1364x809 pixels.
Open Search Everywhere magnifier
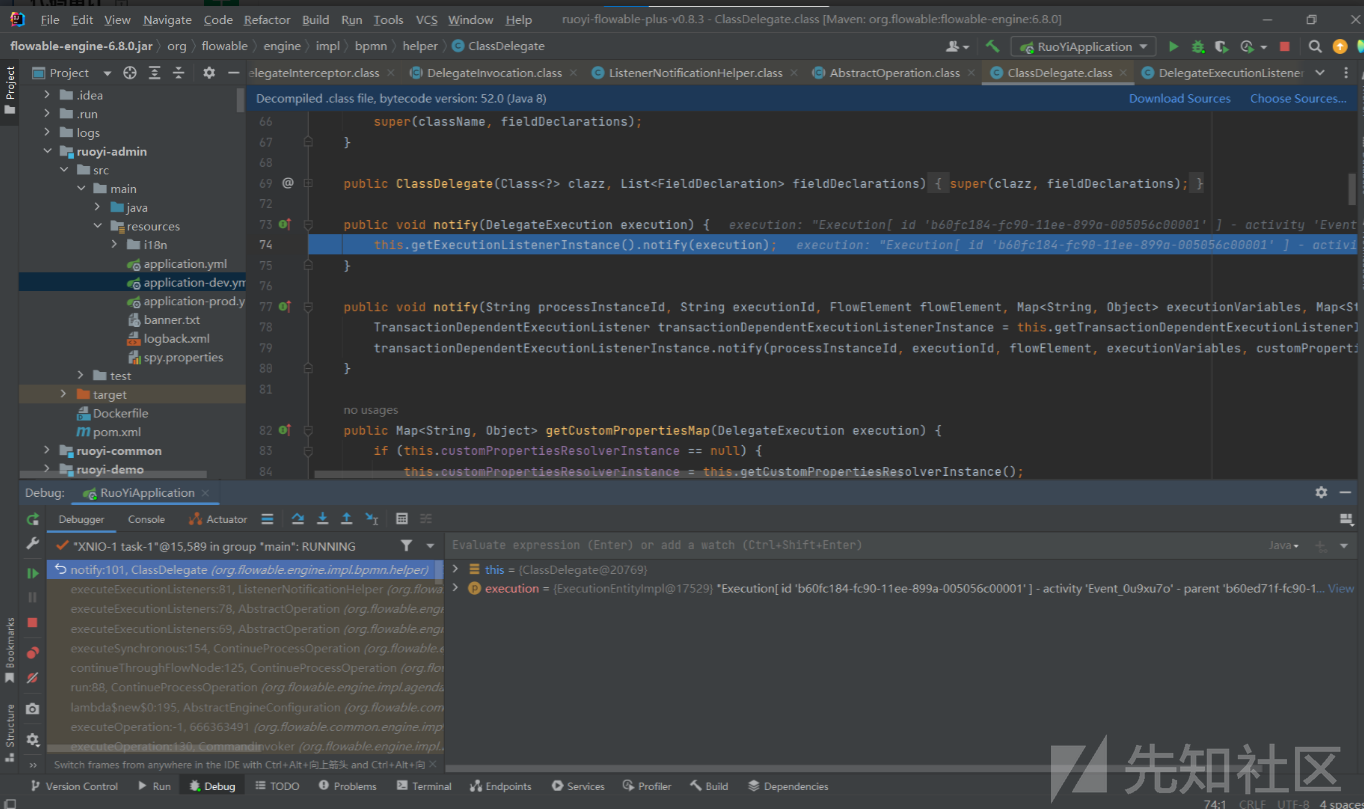[1315, 47]
